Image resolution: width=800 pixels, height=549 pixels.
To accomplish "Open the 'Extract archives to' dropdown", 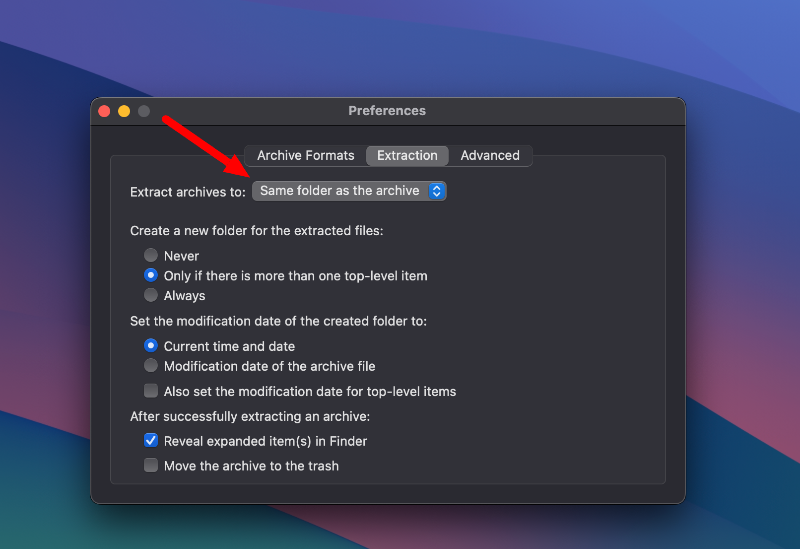I will click(x=349, y=191).
